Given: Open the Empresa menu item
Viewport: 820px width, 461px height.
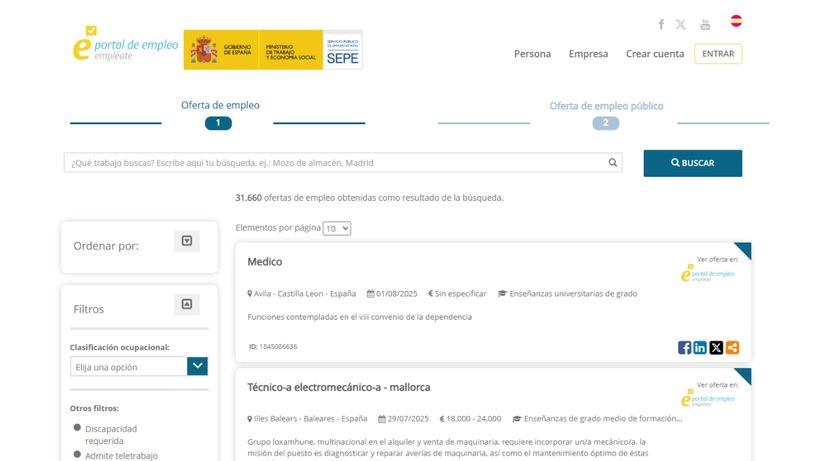Looking at the screenshot, I should click(588, 54).
